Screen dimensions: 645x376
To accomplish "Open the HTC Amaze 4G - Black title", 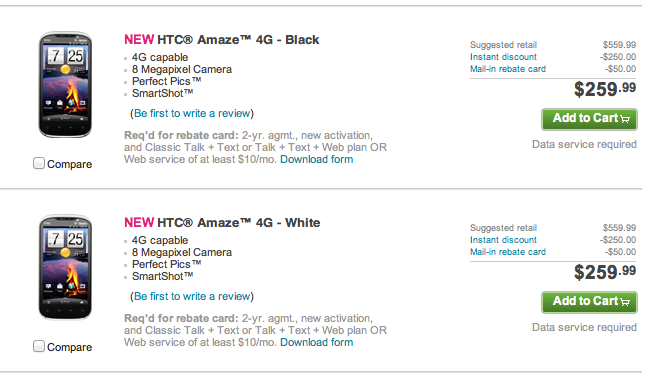I will point(238,40).
